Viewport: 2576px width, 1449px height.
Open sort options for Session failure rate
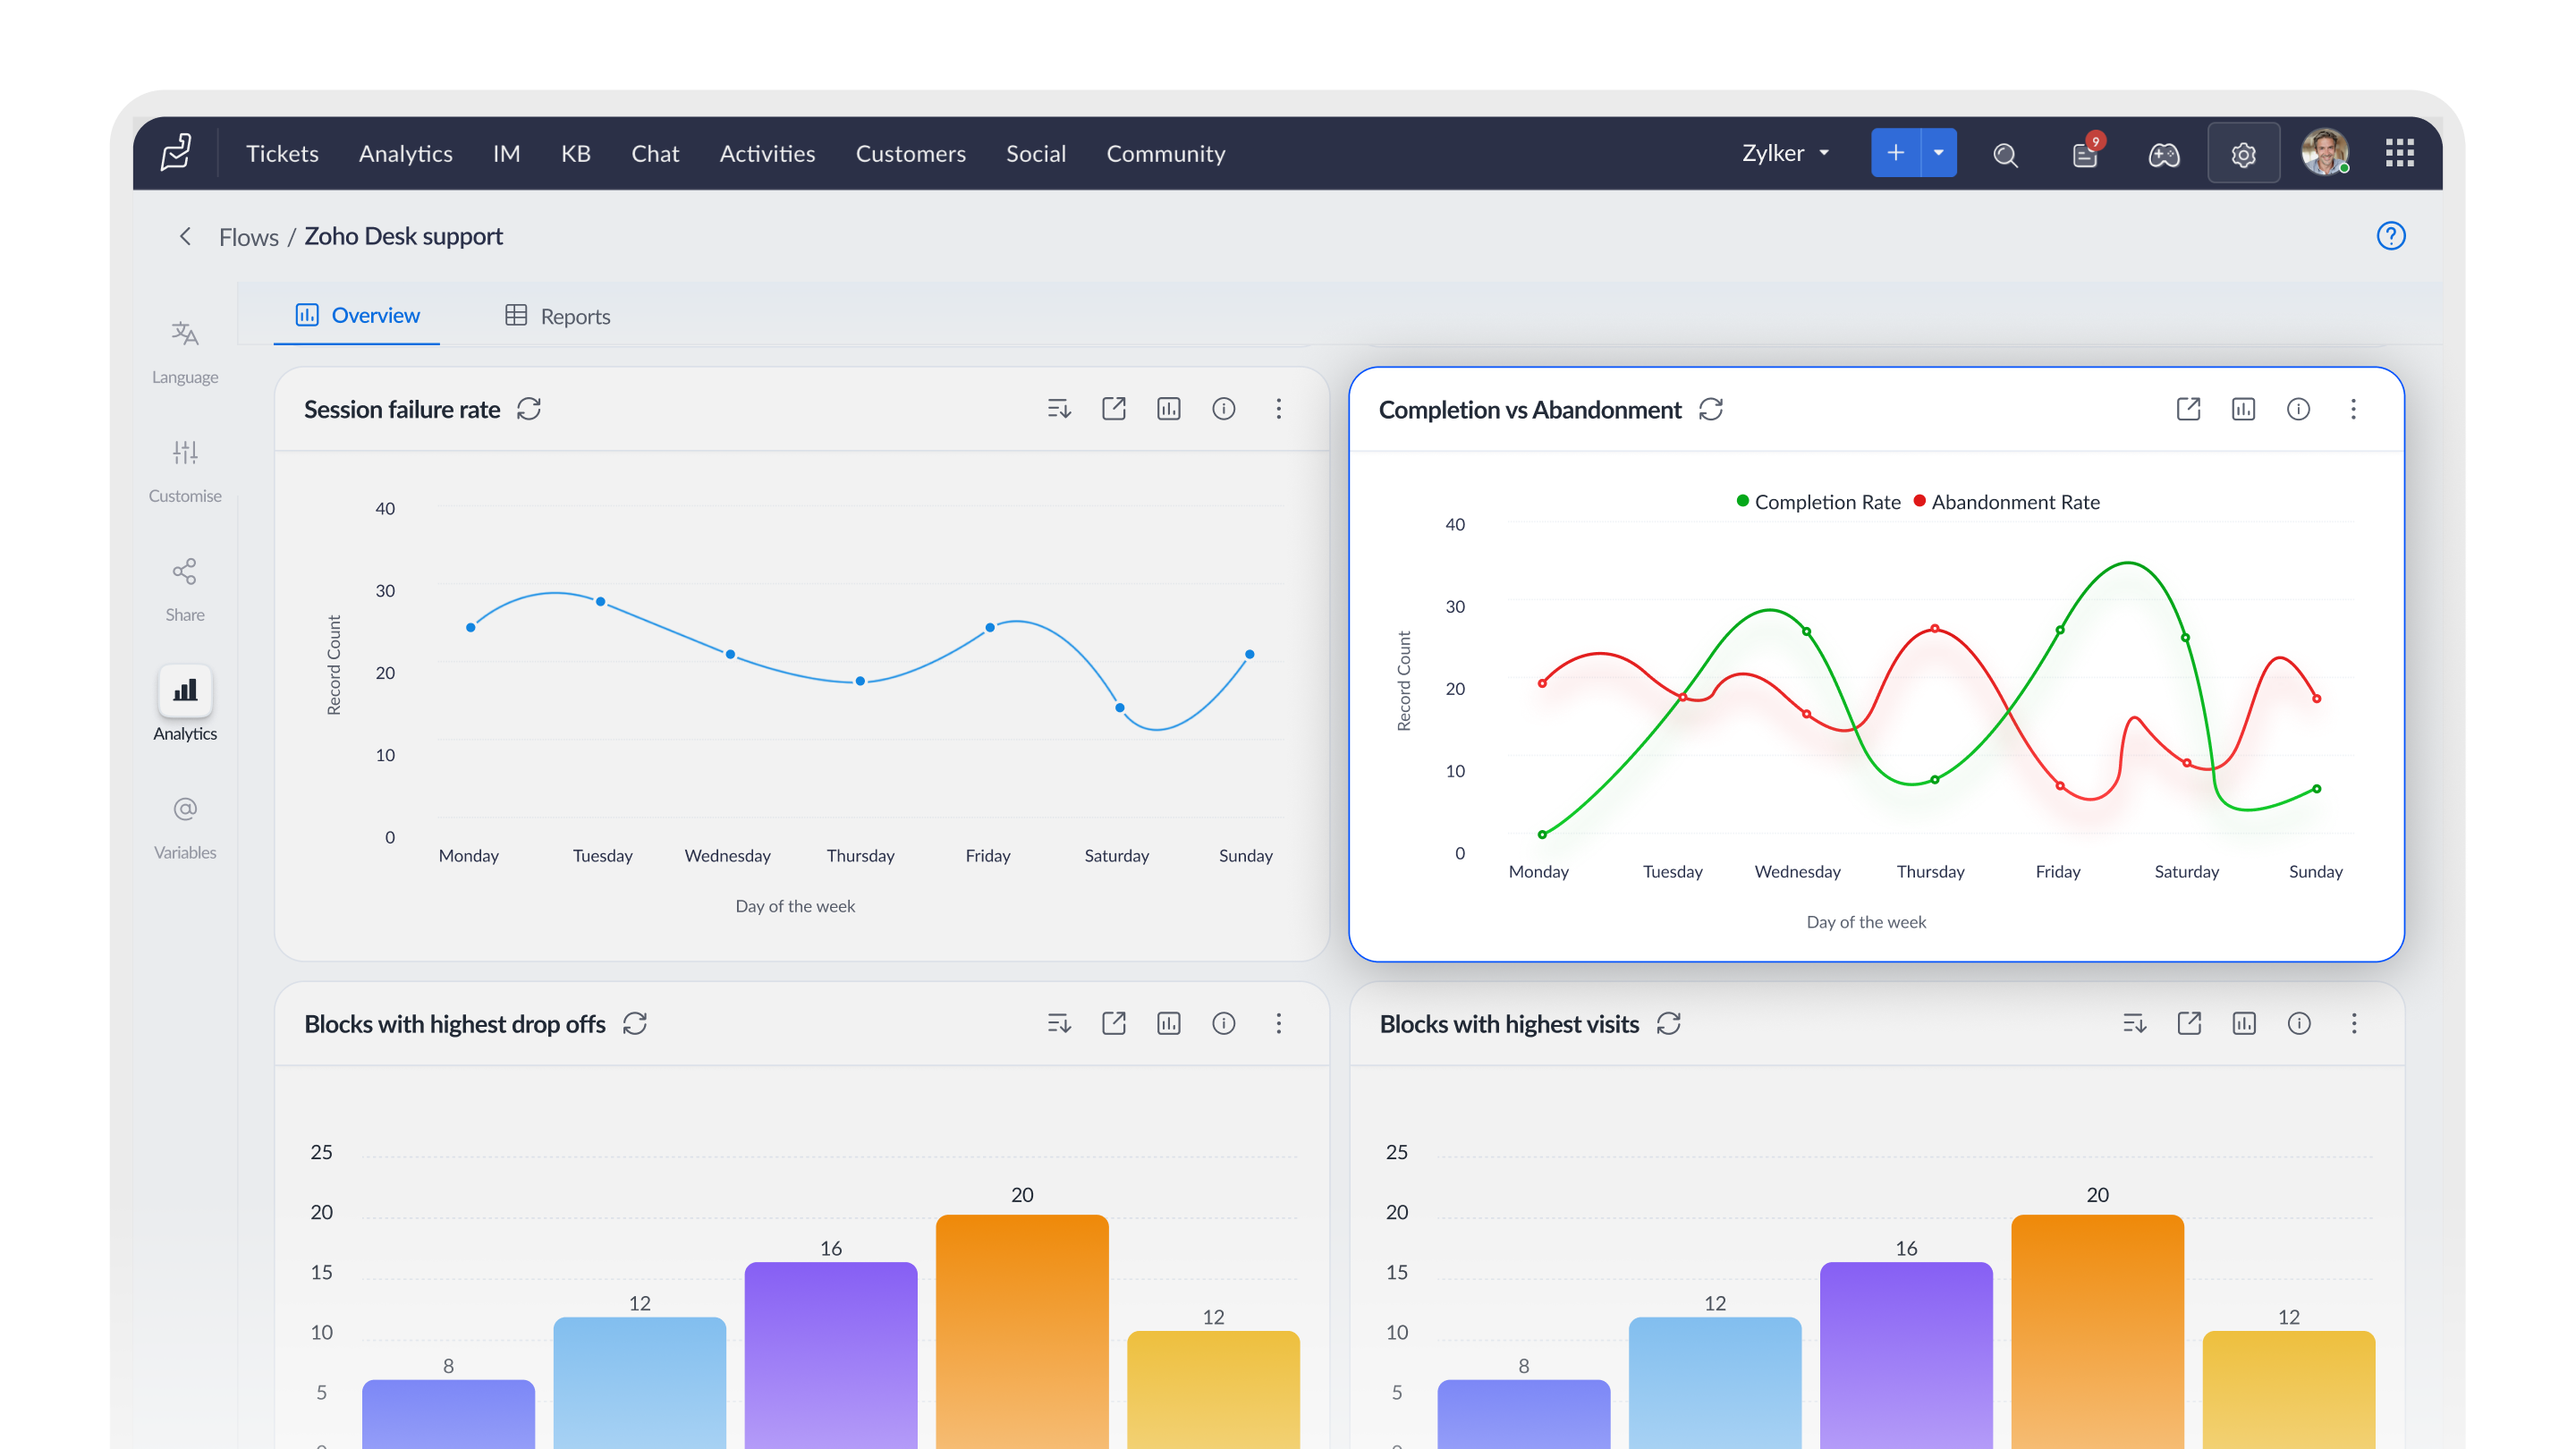pos(1059,409)
